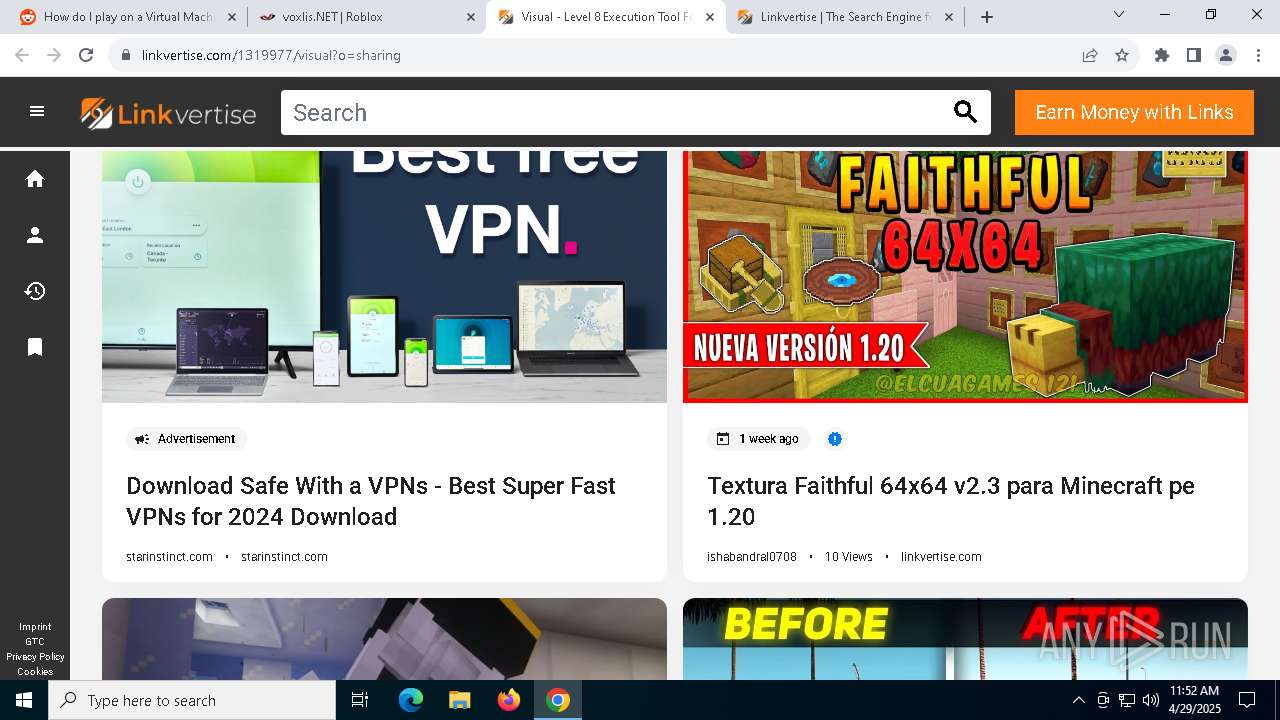Launch Microsoft Edge from taskbar
The width and height of the screenshot is (1280, 720).
click(411, 700)
